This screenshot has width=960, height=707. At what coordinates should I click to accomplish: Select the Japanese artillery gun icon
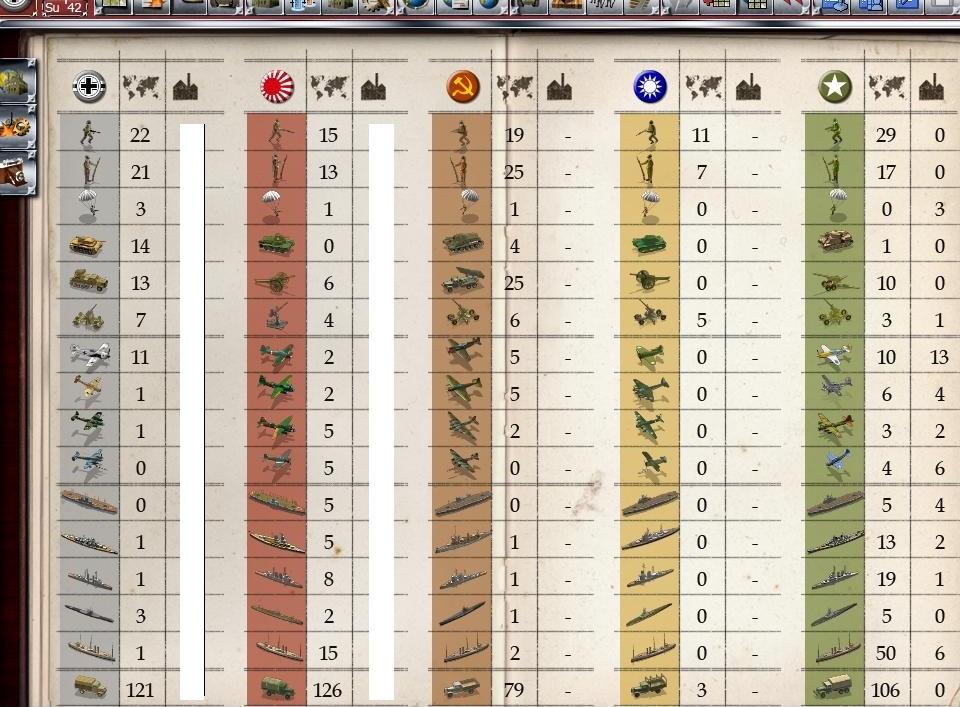coord(276,282)
